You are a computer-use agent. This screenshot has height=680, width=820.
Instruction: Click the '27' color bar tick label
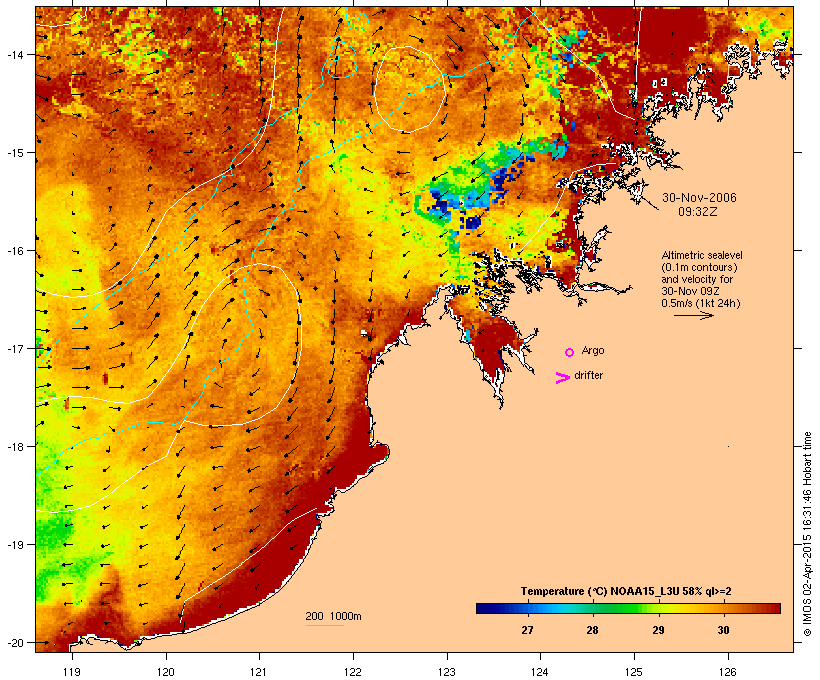[527, 630]
